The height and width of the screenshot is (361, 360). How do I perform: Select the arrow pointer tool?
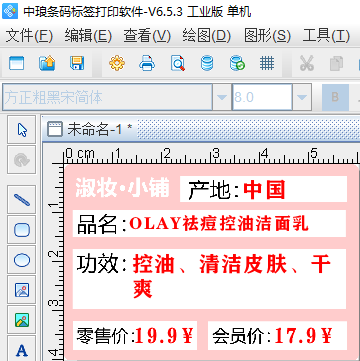22,130
